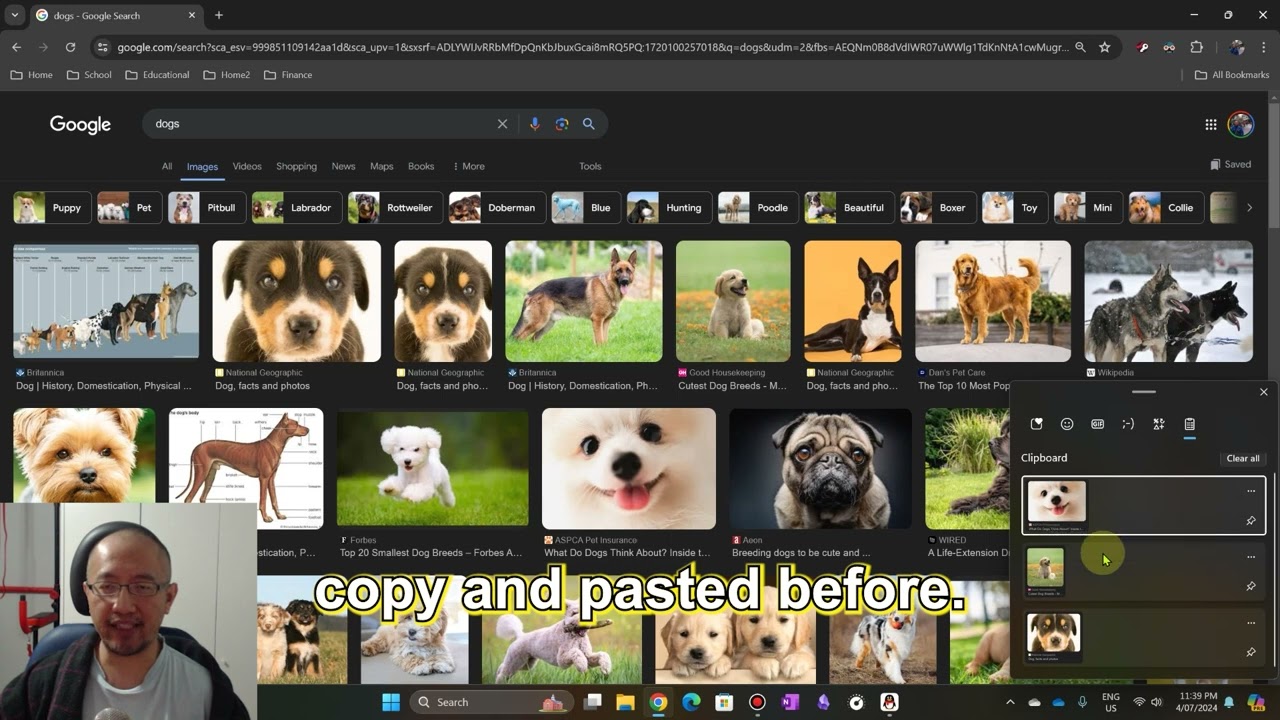Open OneNote from the taskbar
The width and height of the screenshot is (1280, 720).
click(x=790, y=702)
